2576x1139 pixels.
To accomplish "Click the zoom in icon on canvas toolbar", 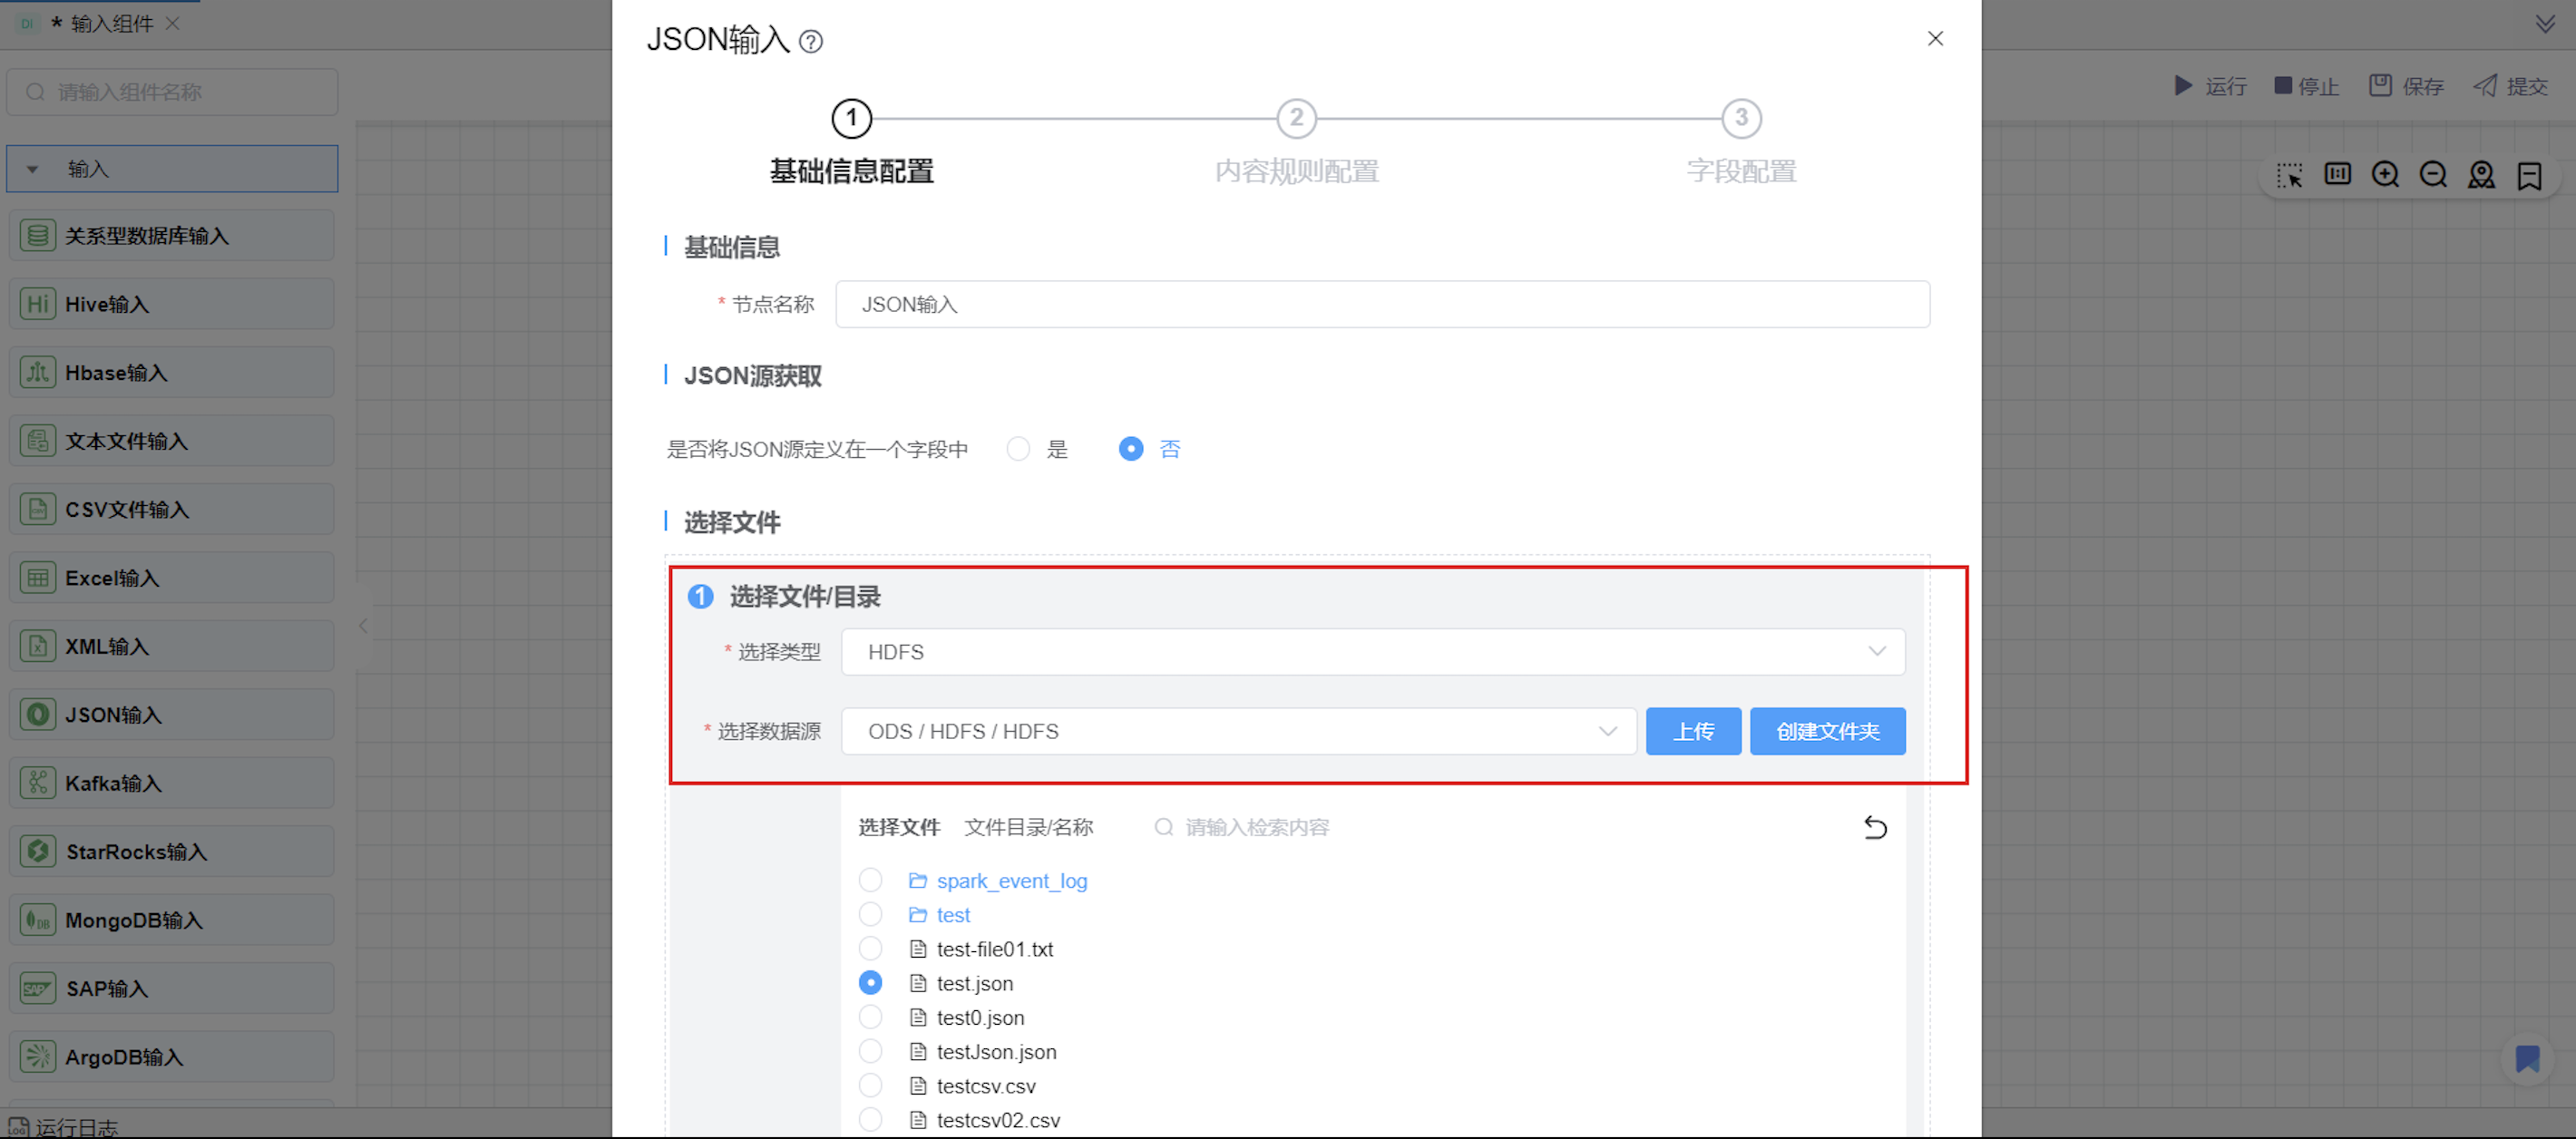I will coord(2385,175).
